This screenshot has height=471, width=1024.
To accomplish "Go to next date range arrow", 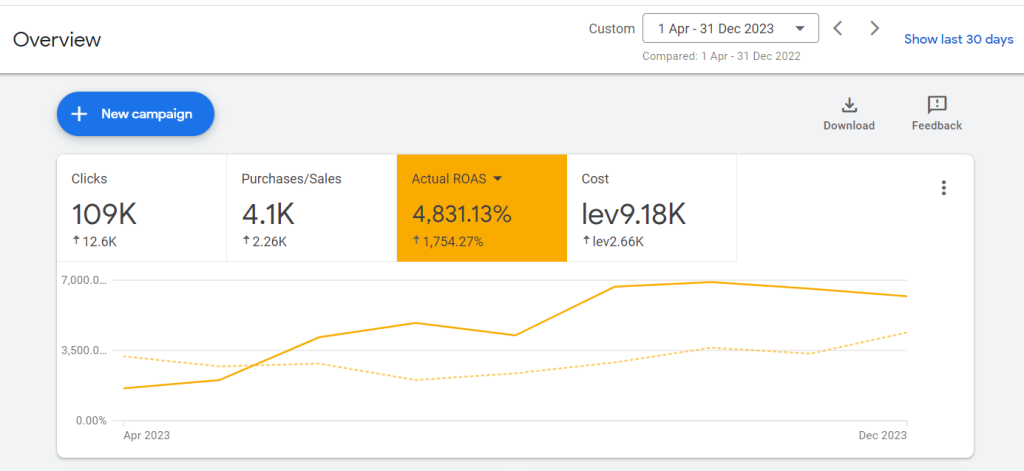I will (x=874, y=28).
